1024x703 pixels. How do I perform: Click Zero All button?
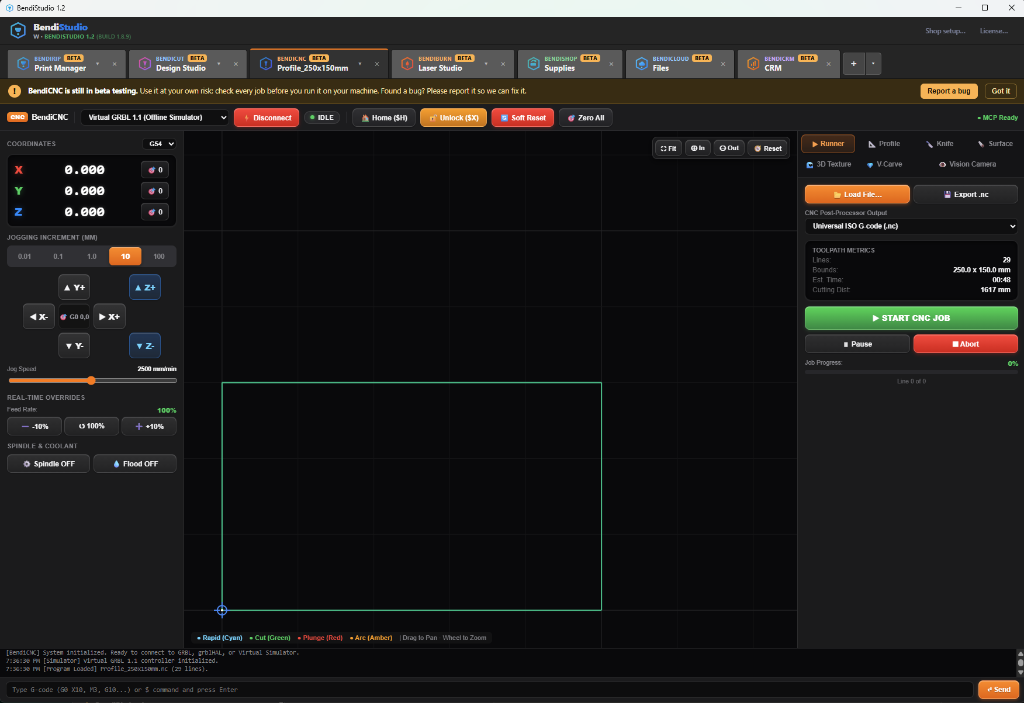click(x=586, y=118)
